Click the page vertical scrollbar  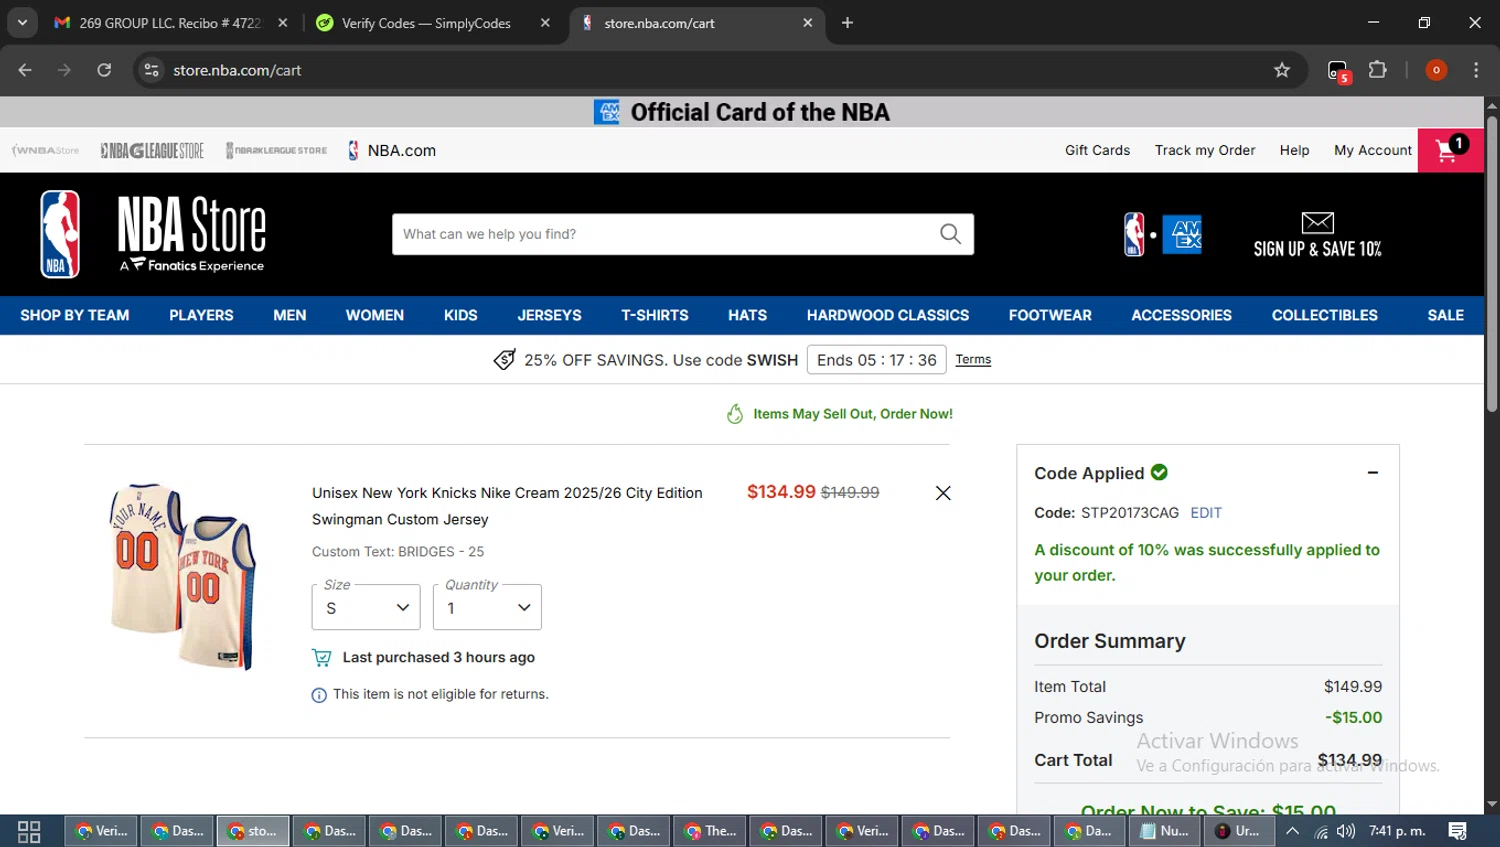pyautogui.click(x=1492, y=265)
